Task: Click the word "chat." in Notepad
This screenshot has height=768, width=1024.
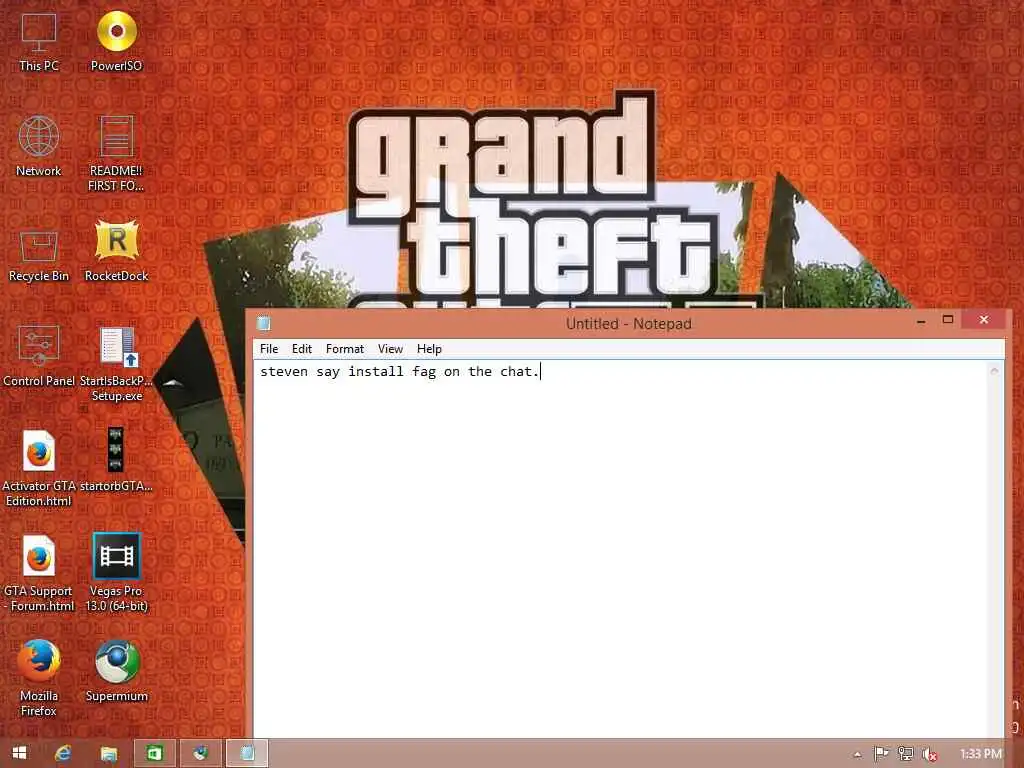Action: [520, 372]
